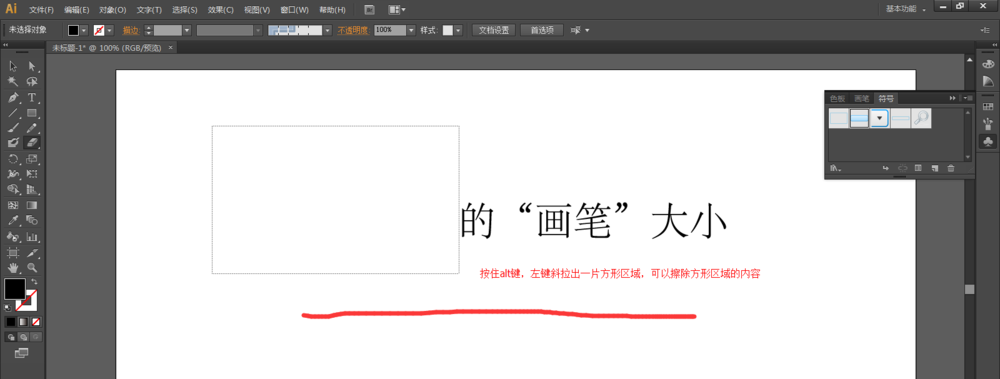
Task: Open the 窗口(W) menu
Action: tap(295, 10)
